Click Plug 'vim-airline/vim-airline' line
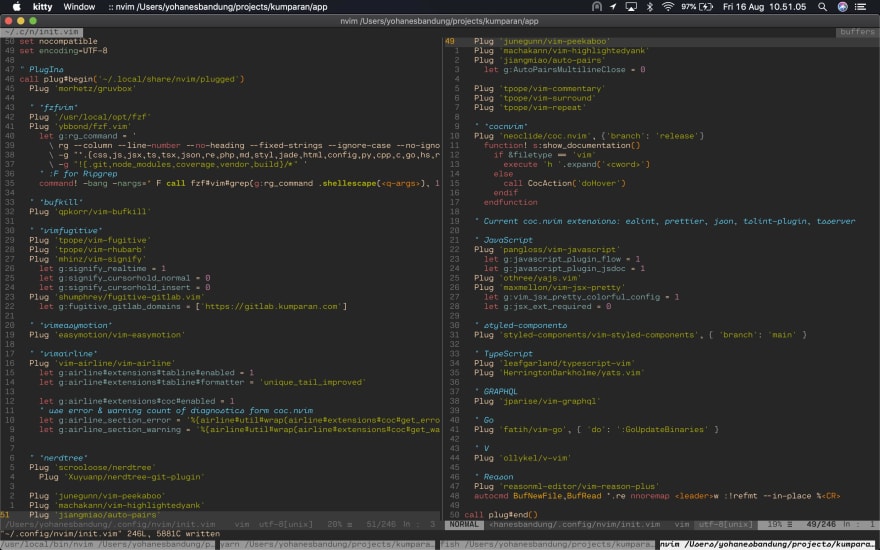 coord(103,363)
